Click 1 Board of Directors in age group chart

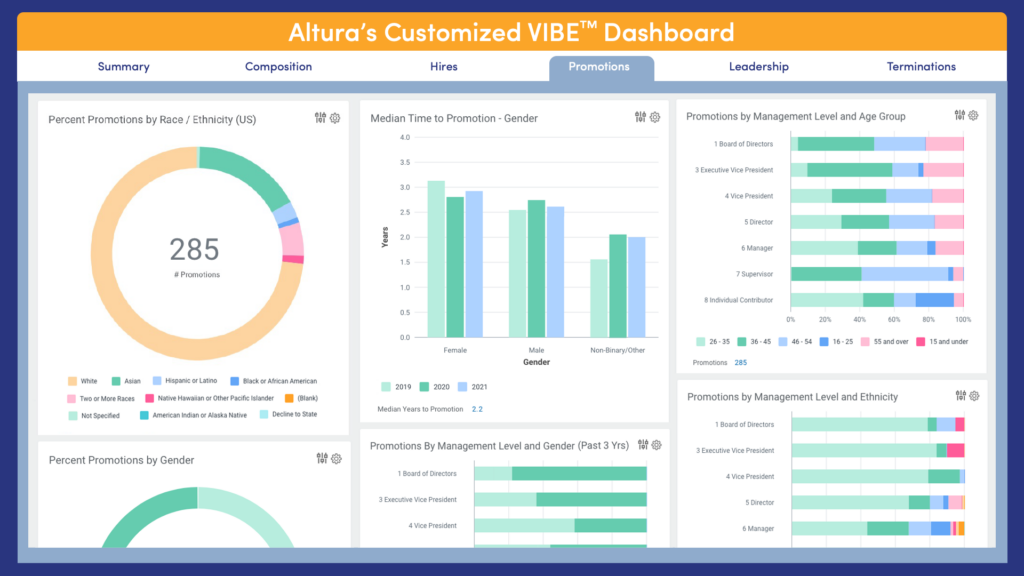pos(743,144)
